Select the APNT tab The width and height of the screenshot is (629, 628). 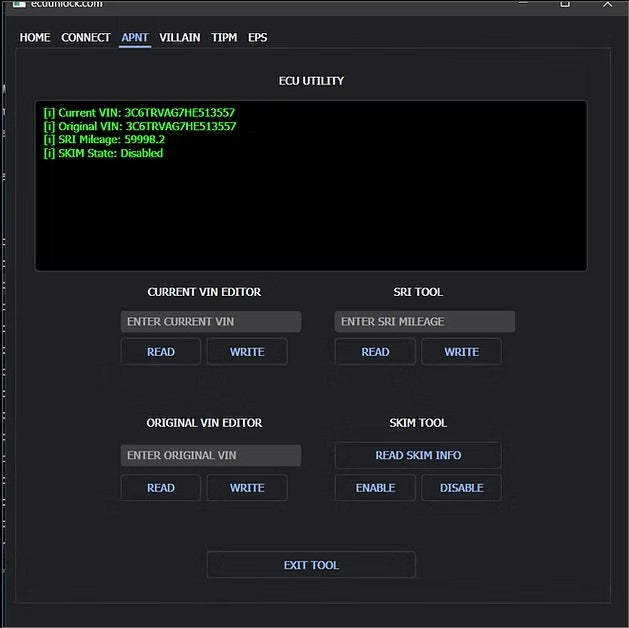pyautogui.click(x=135, y=38)
